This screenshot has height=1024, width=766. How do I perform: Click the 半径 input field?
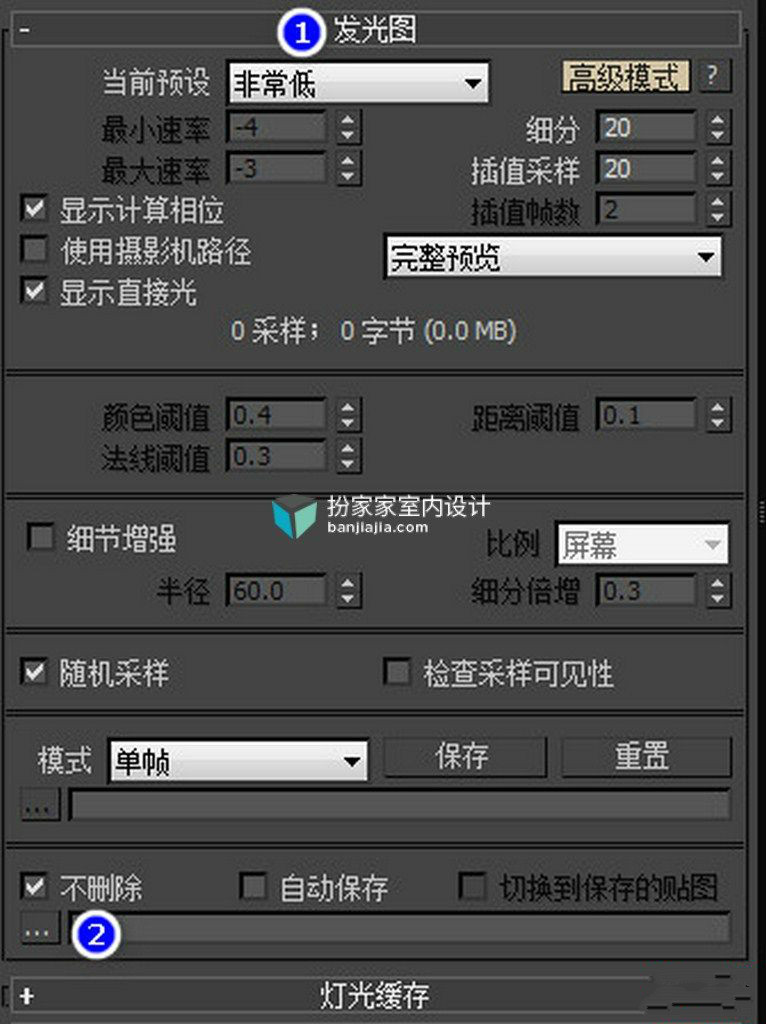277,591
